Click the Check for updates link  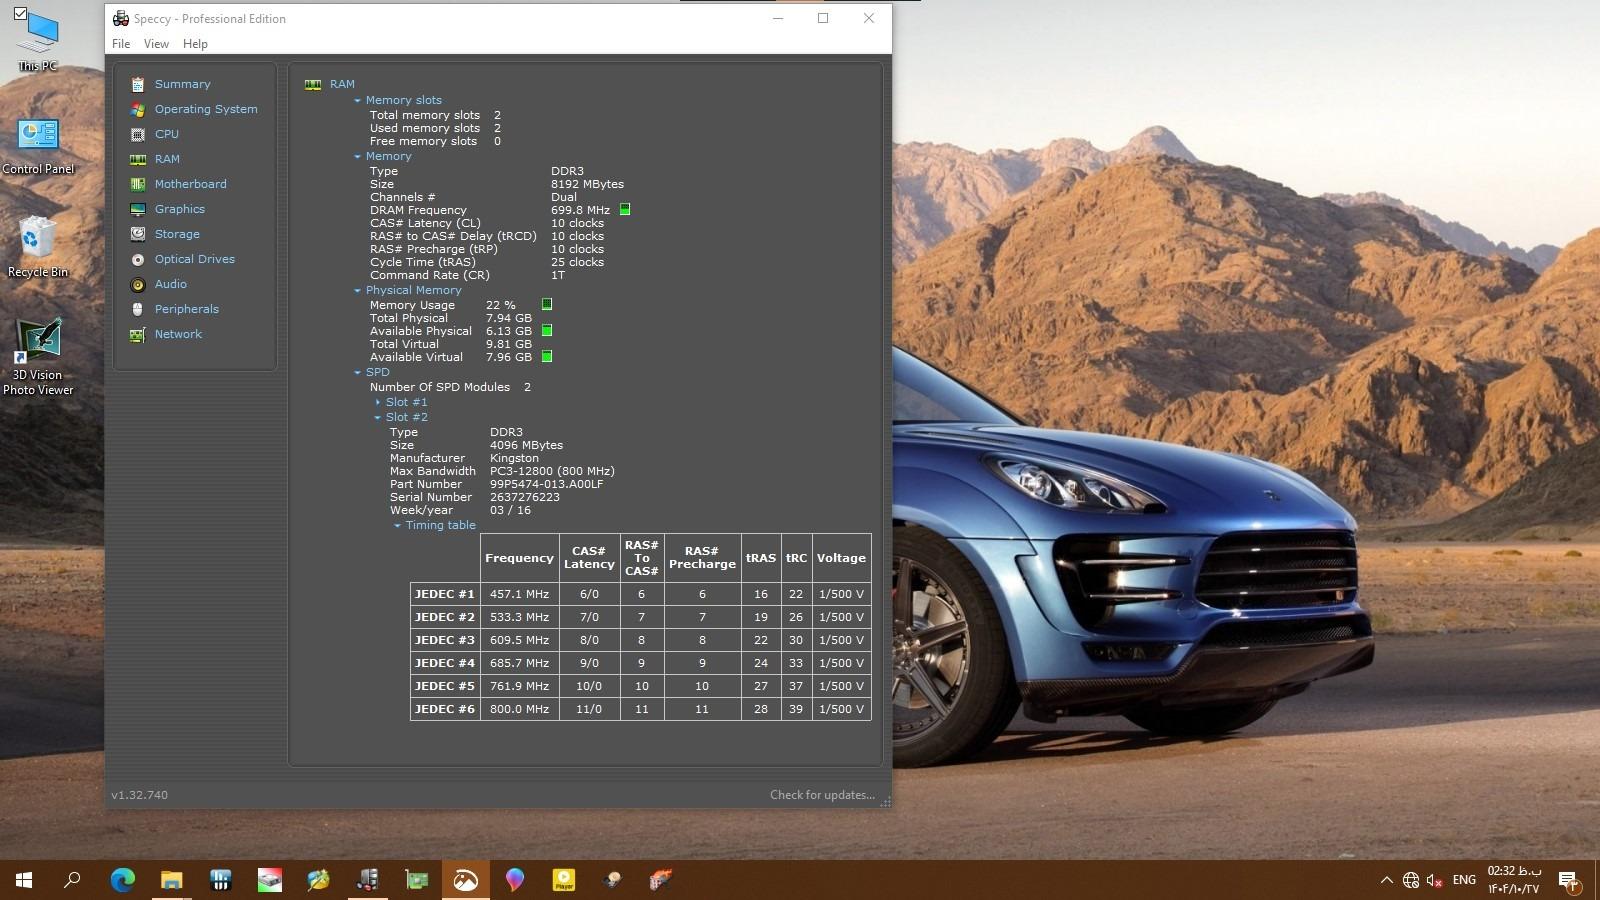coord(821,795)
